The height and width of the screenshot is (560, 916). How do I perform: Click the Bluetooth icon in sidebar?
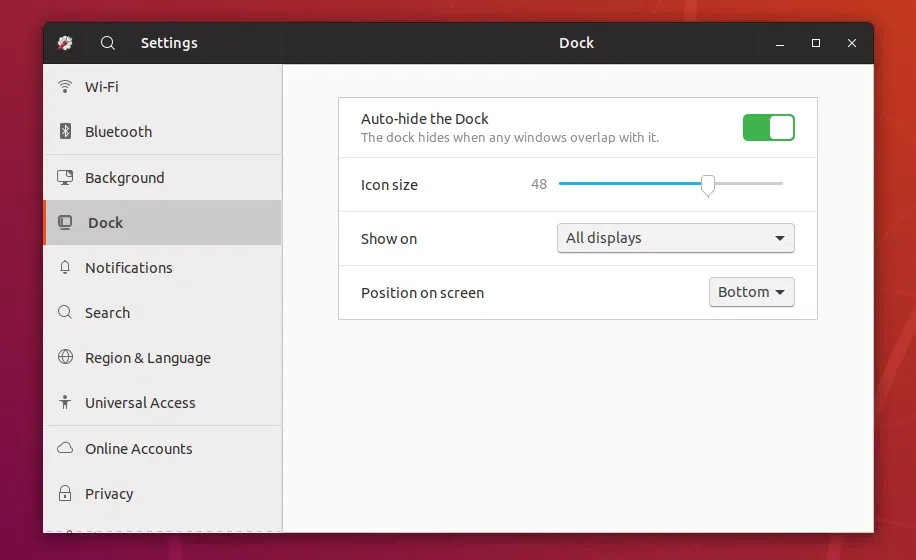(65, 132)
